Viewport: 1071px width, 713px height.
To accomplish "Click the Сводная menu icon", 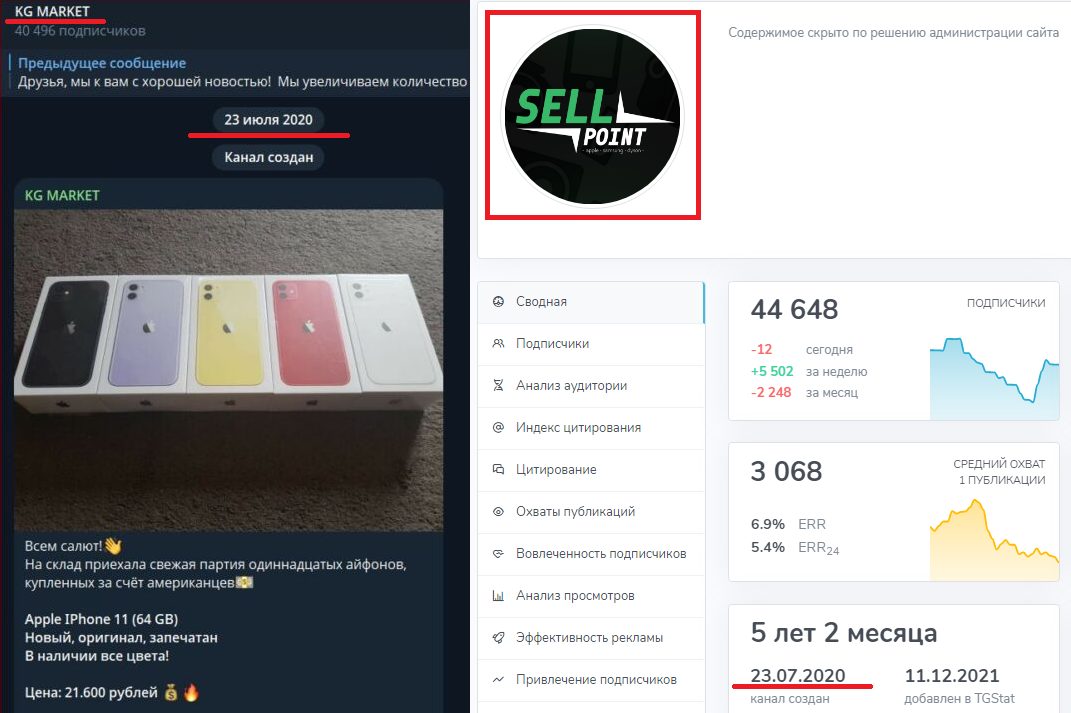I will pyautogui.click(x=499, y=301).
